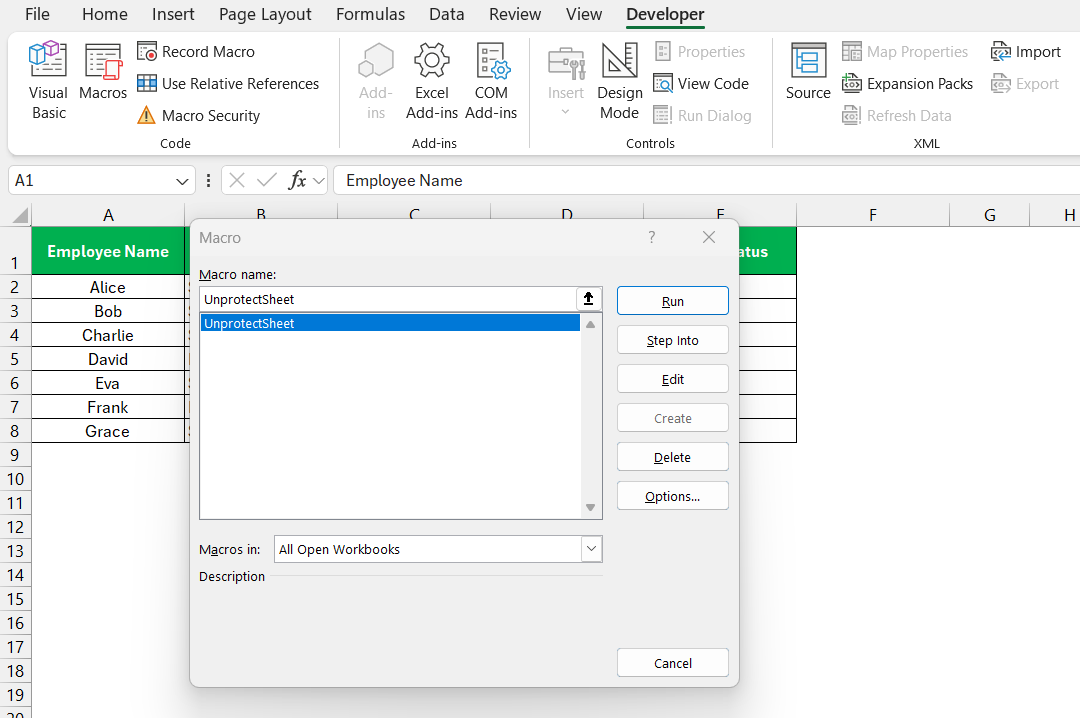Screen dimensions: 1080x718
Task: Select the Developer tab
Action: (665, 14)
